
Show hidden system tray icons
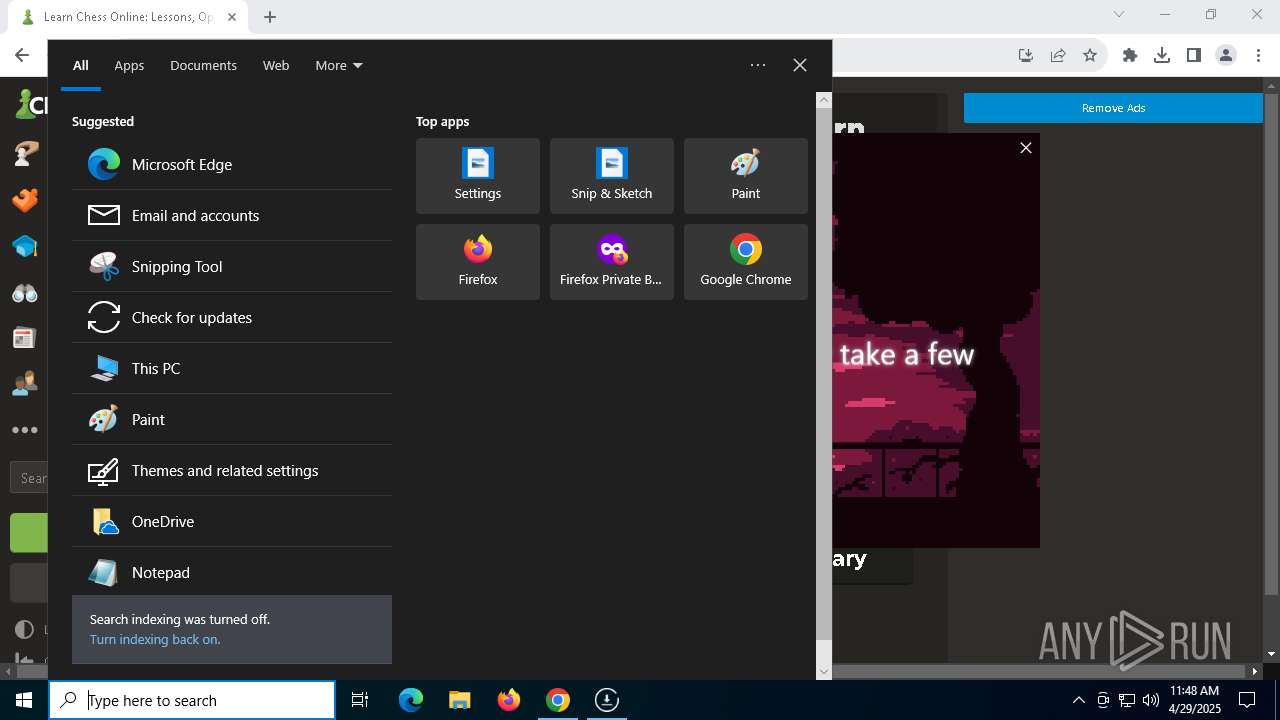[1078, 700]
